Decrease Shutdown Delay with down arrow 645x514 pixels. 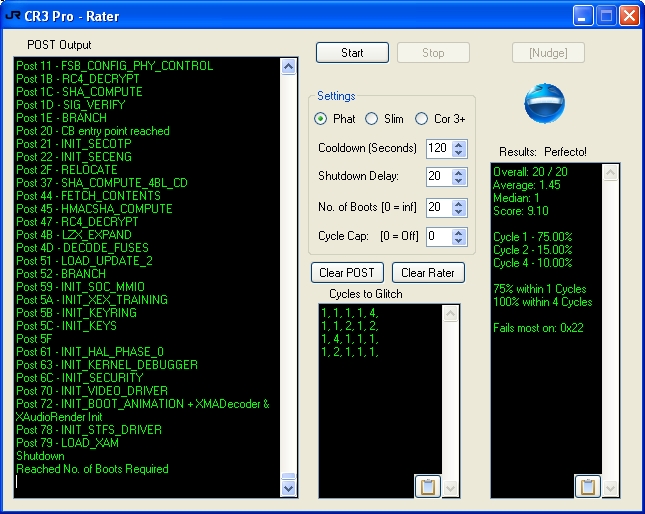[459, 181]
